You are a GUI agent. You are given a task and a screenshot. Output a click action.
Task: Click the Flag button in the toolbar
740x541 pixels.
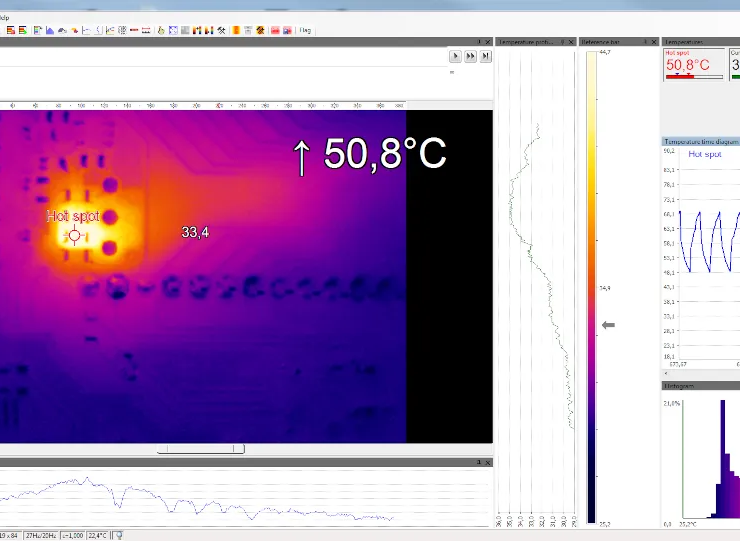305,30
